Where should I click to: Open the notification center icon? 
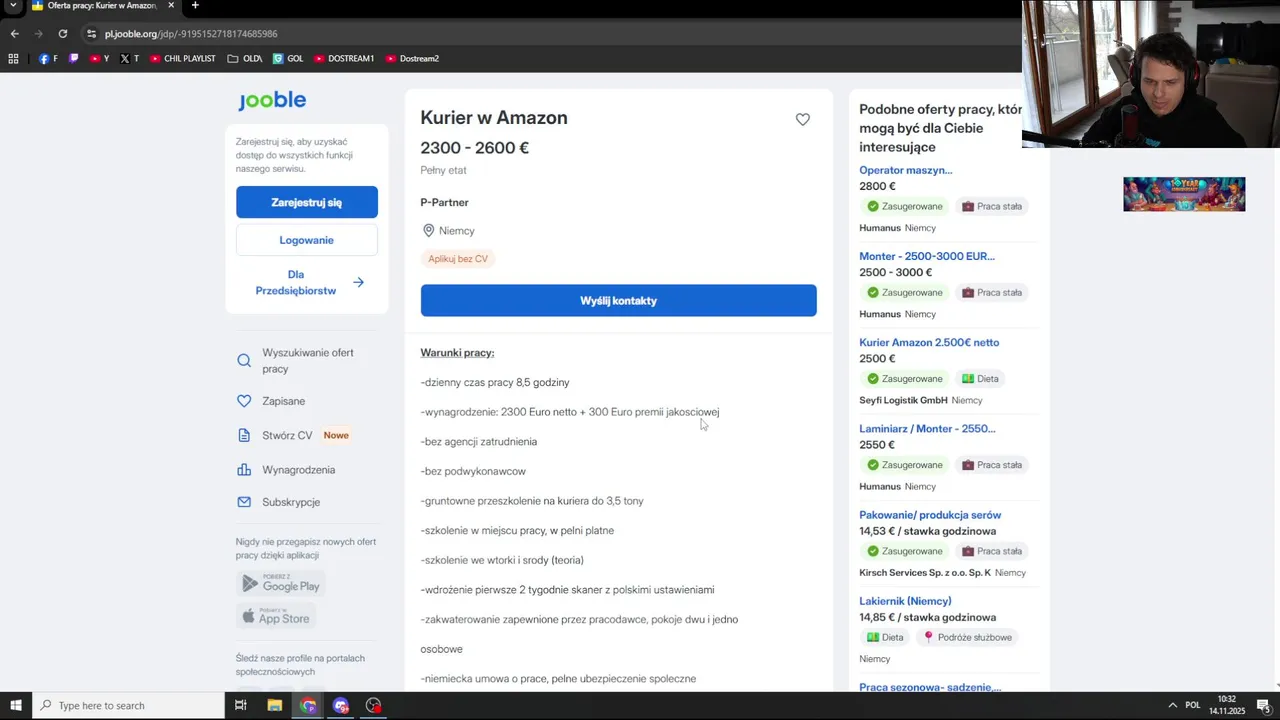click(1263, 705)
